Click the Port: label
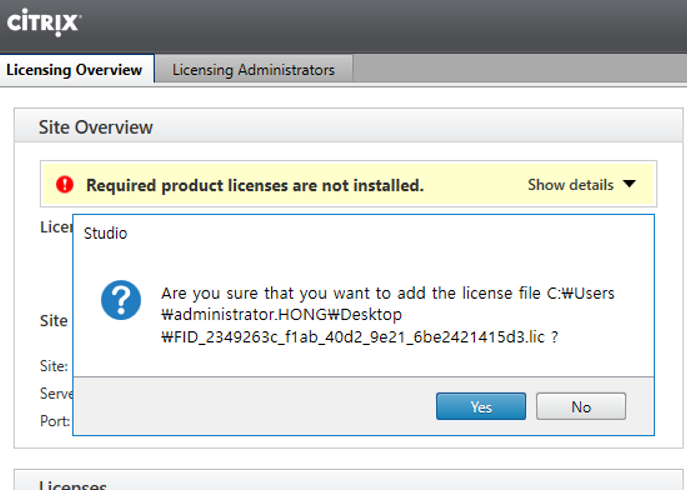Viewport: 687px width, 501px height. (55, 421)
